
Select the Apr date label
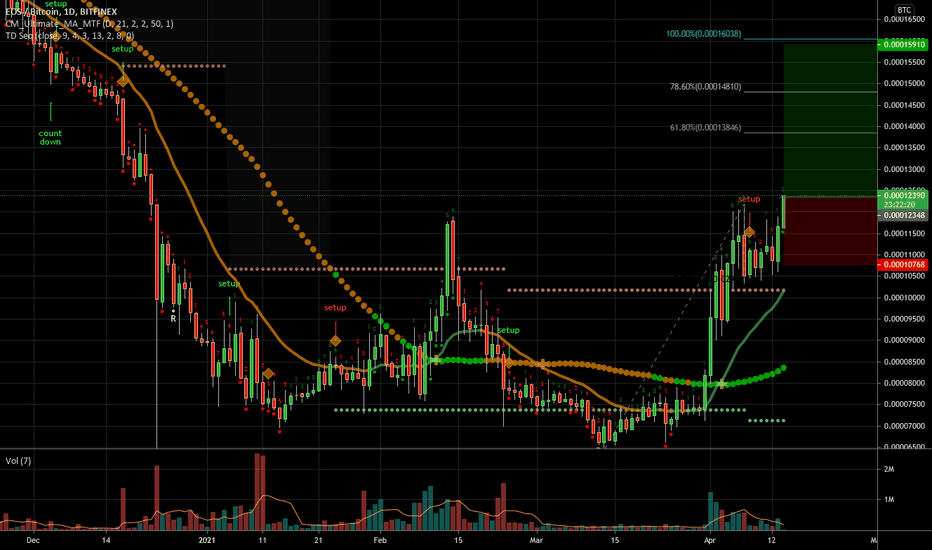[x=709, y=540]
